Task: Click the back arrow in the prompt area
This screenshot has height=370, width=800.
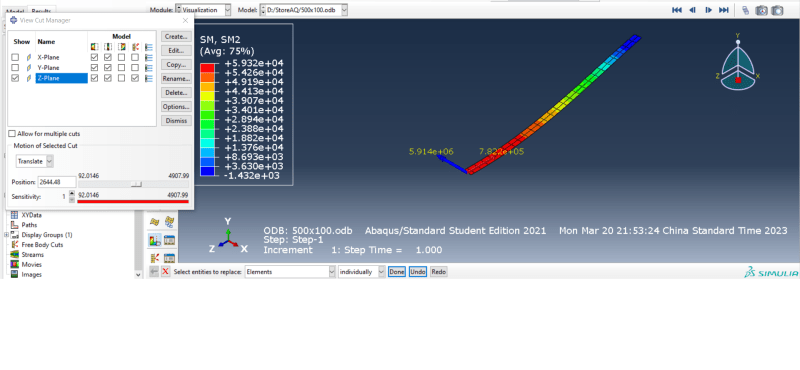Action: [154, 272]
